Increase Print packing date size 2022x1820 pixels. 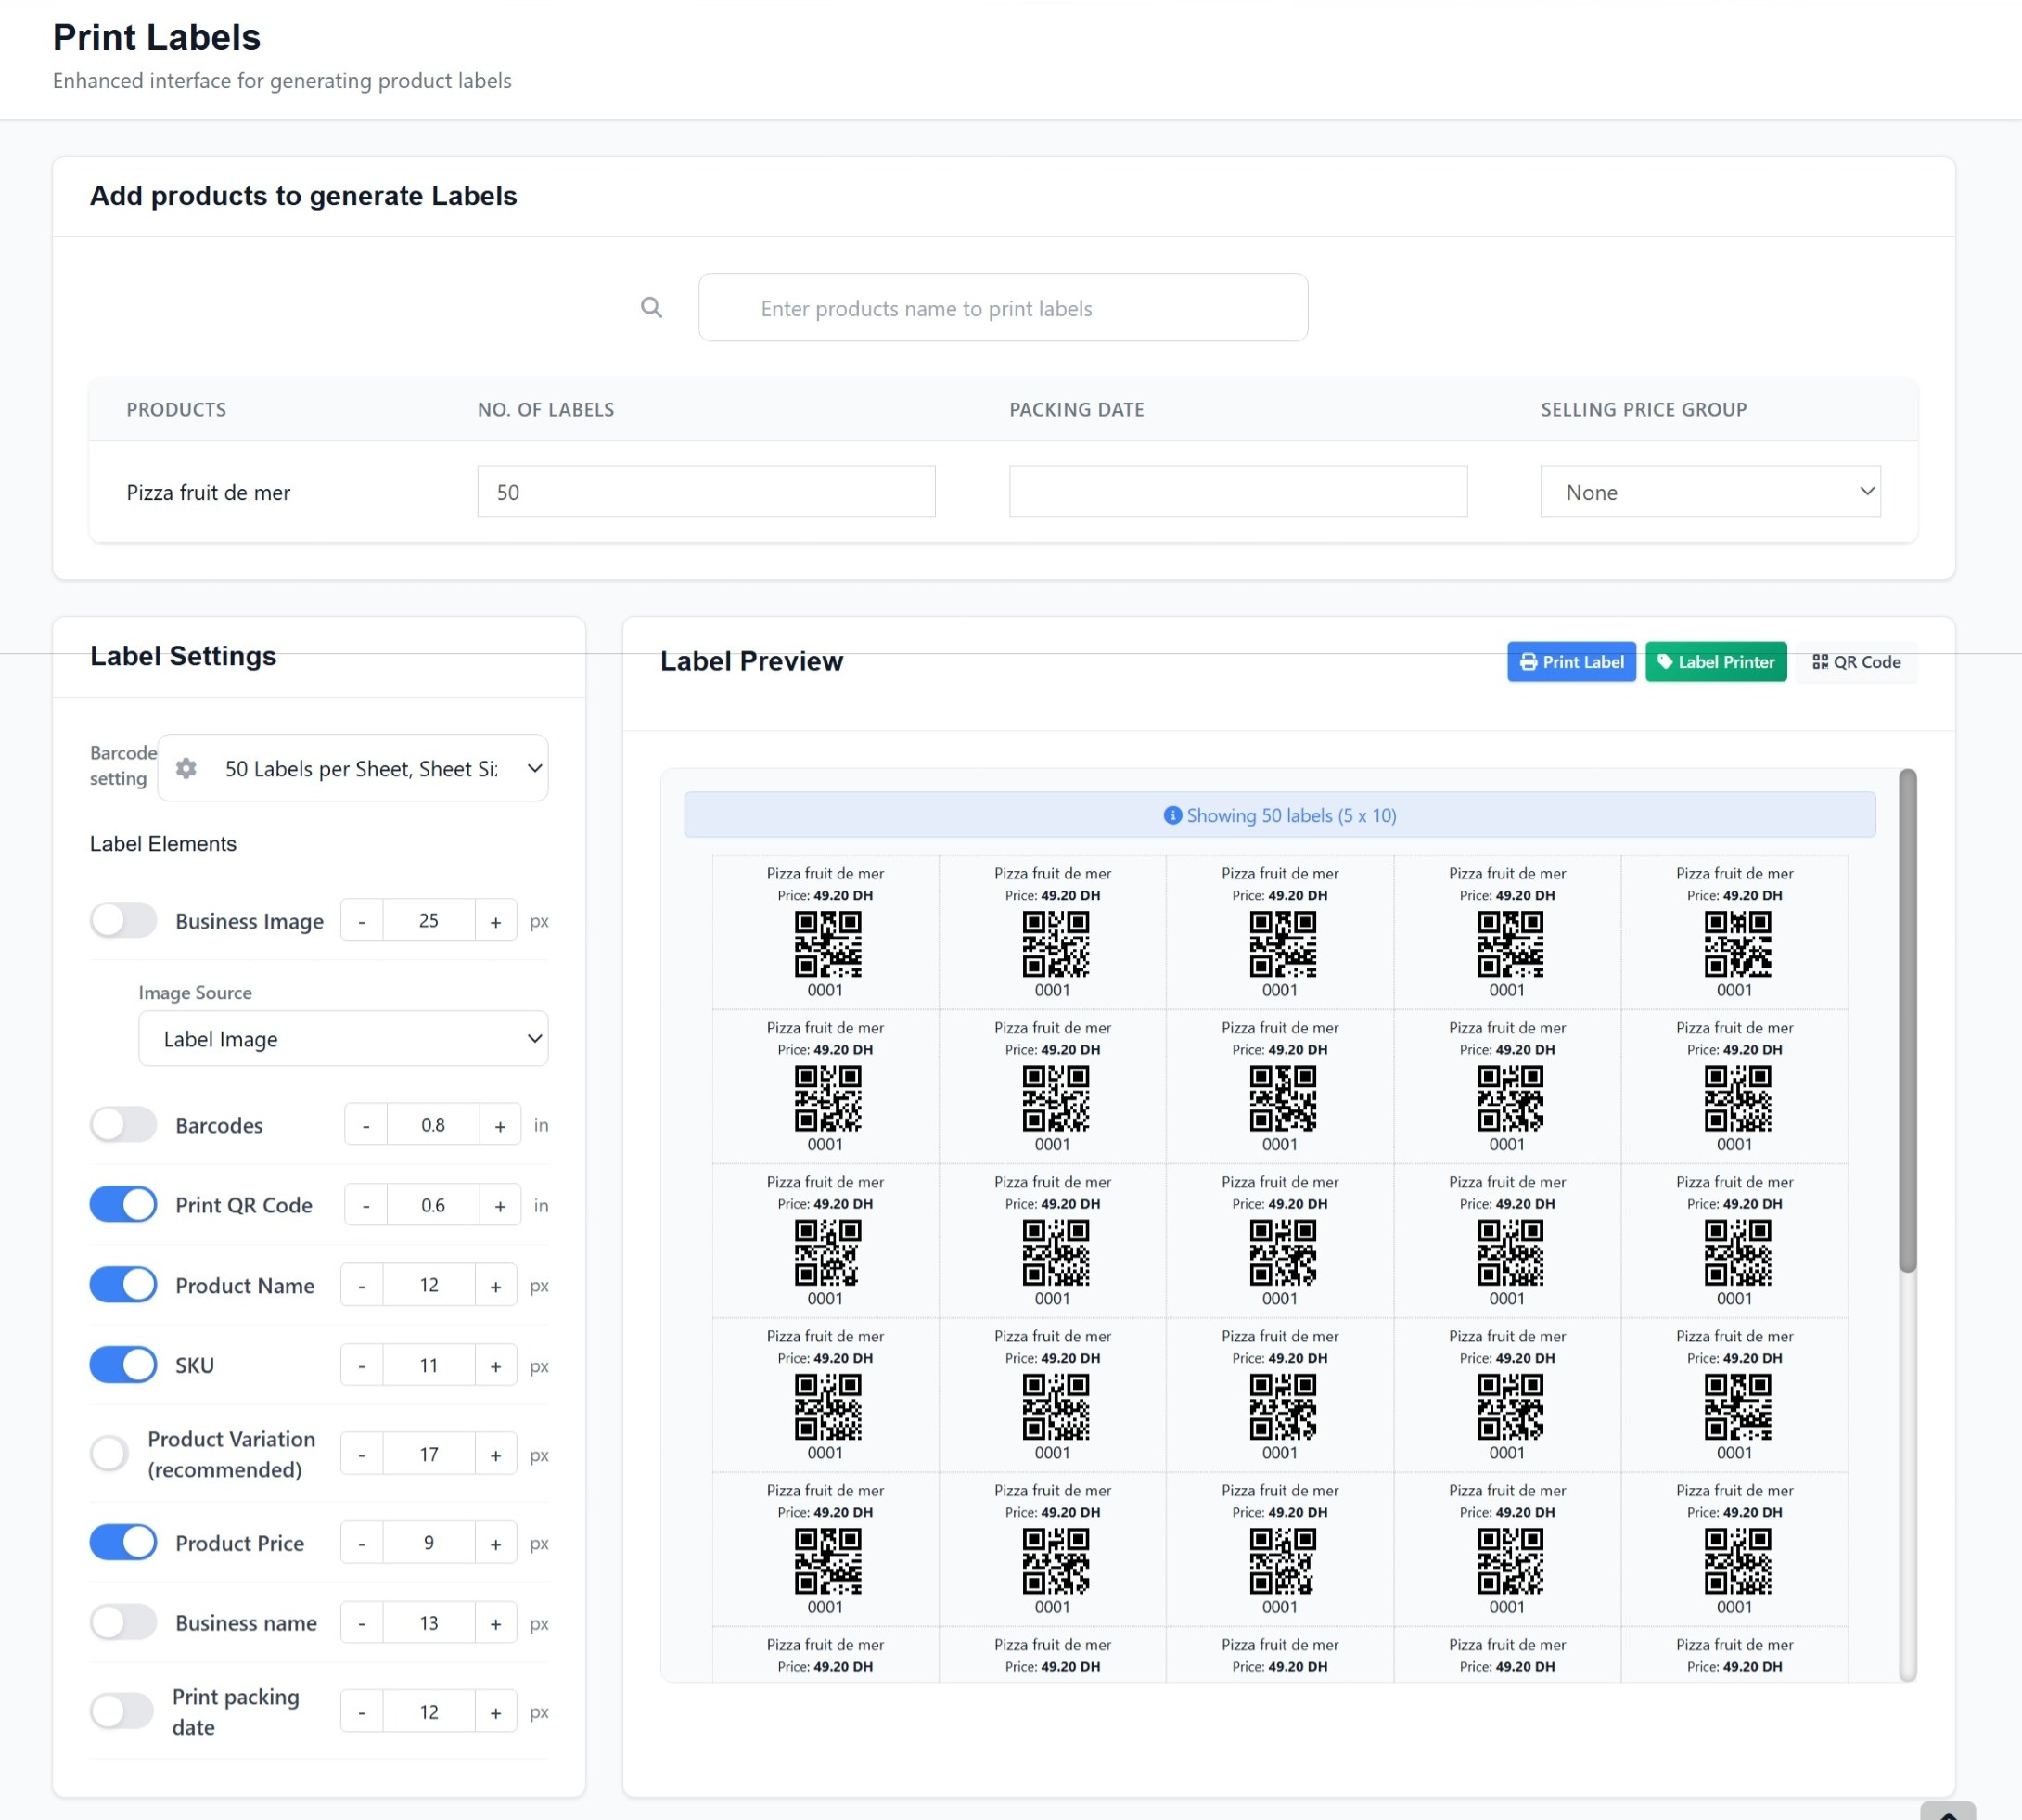tap(496, 1712)
